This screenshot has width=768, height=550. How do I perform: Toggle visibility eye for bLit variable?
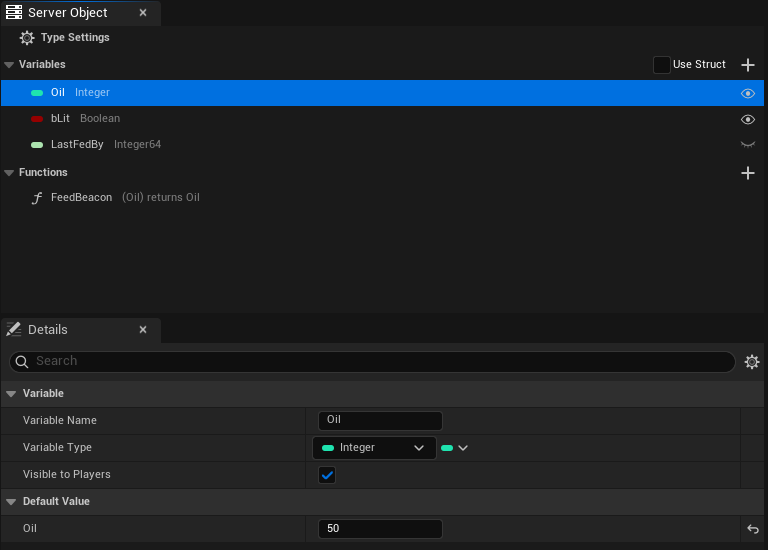coord(747,119)
